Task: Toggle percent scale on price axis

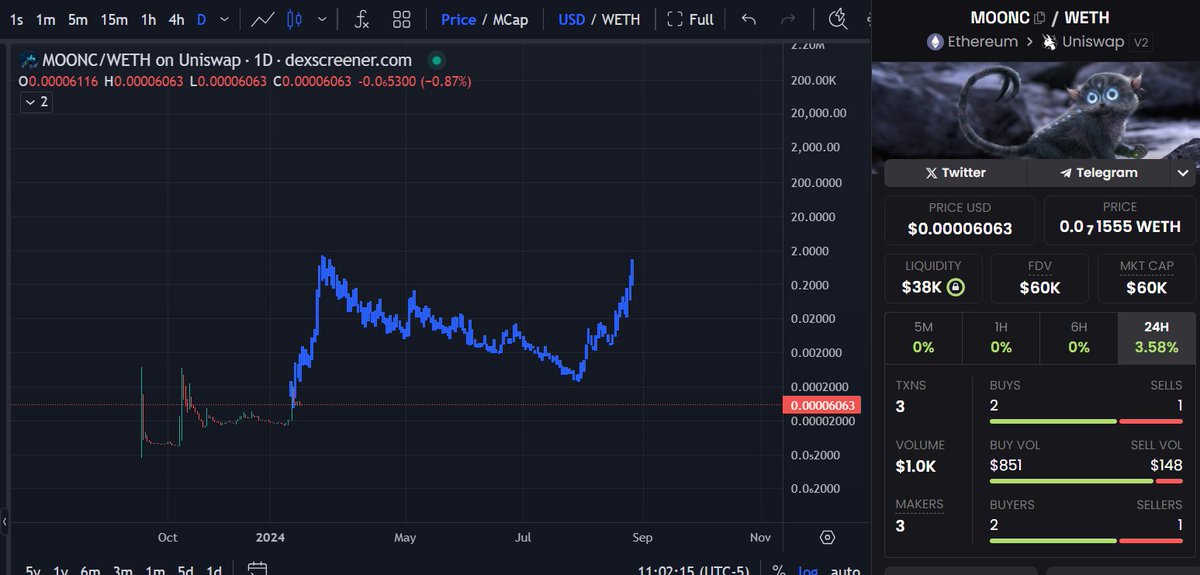Action: point(778,569)
